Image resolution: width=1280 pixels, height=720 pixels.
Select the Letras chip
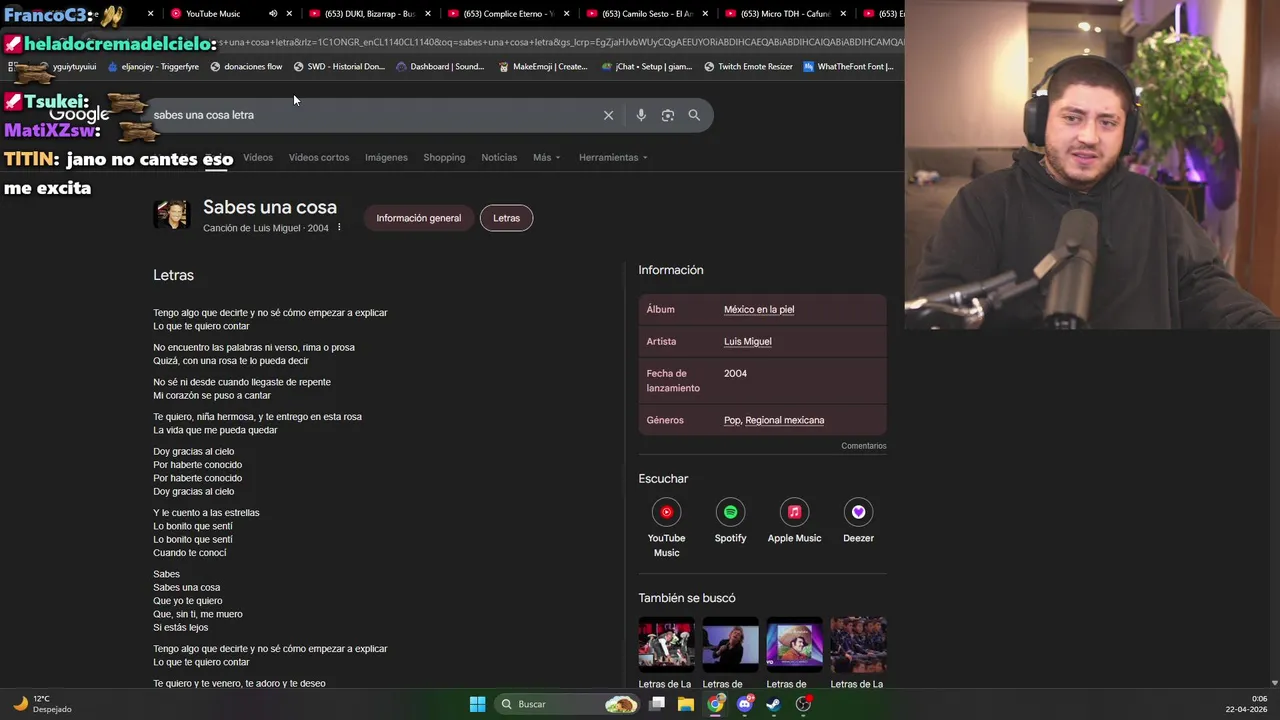pos(506,218)
